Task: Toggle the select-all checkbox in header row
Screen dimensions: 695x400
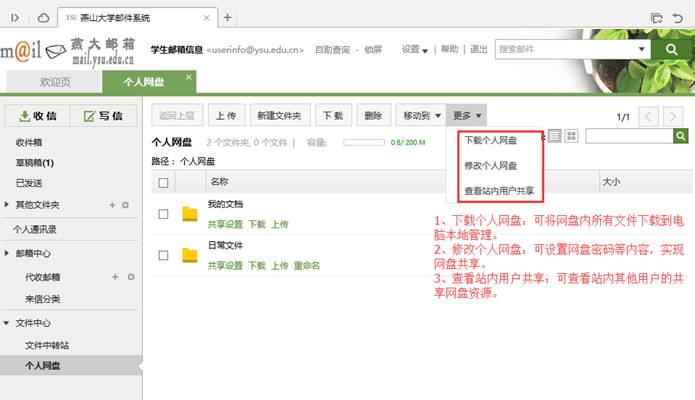Action: tap(164, 183)
